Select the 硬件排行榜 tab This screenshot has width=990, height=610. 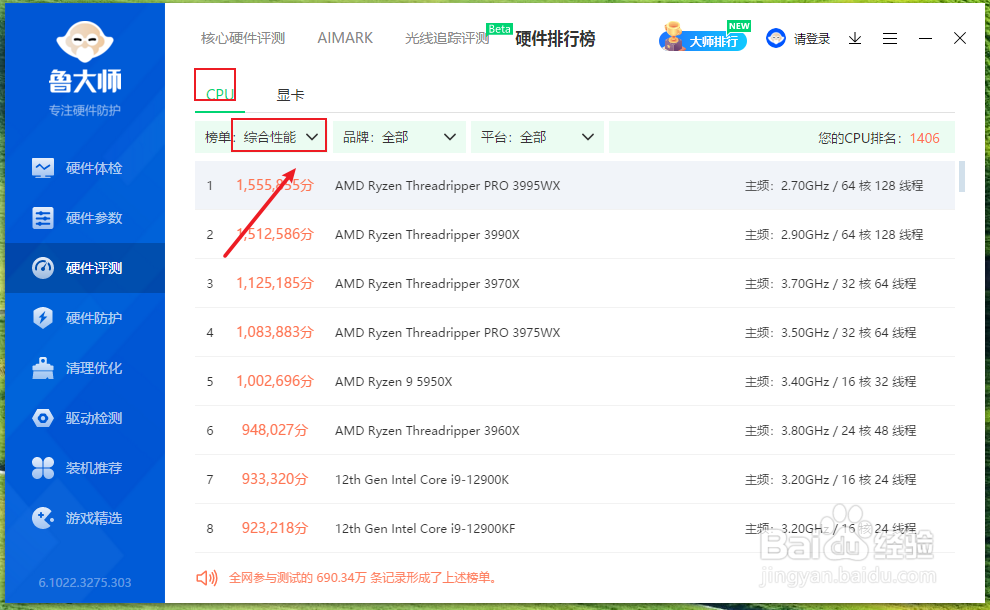555,39
